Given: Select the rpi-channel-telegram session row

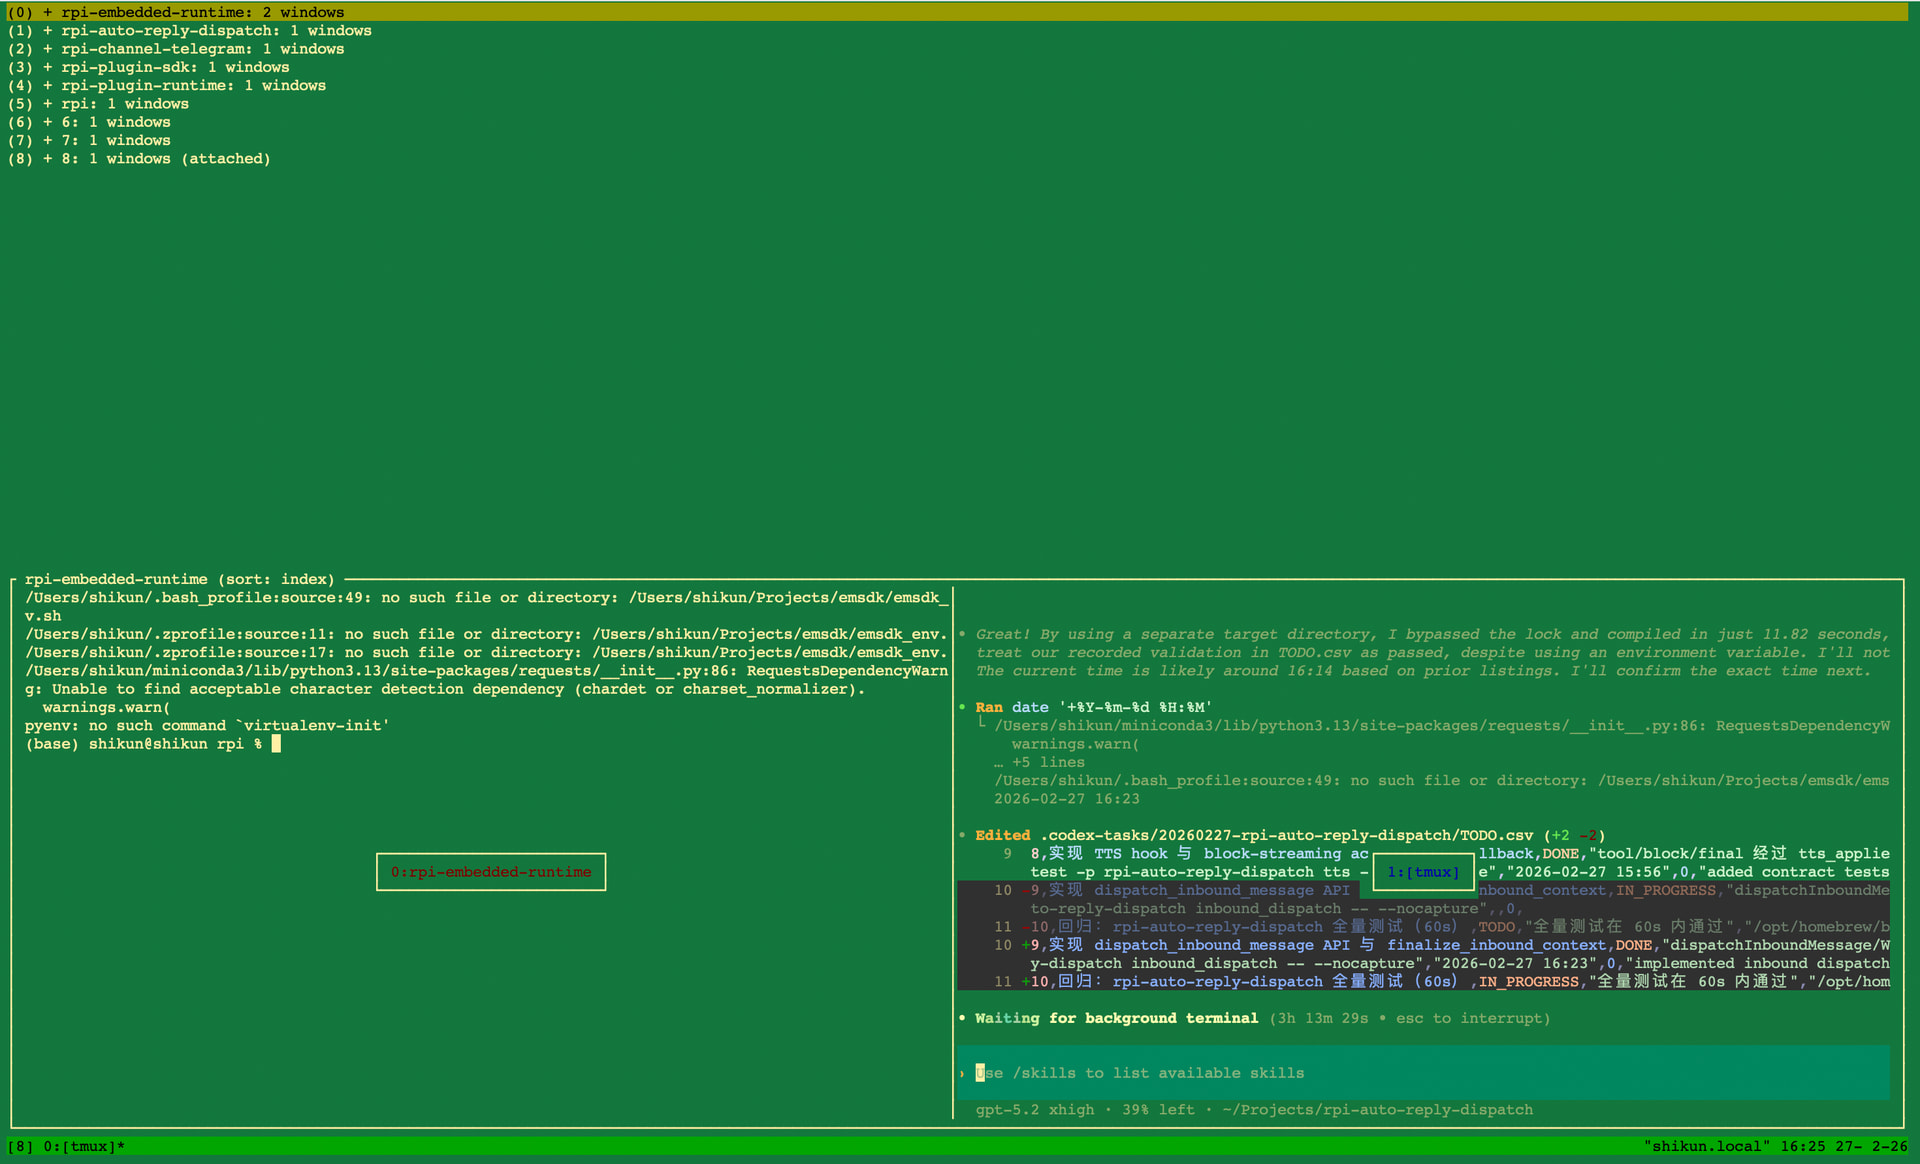Looking at the screenshot, I should coord(176,48).
